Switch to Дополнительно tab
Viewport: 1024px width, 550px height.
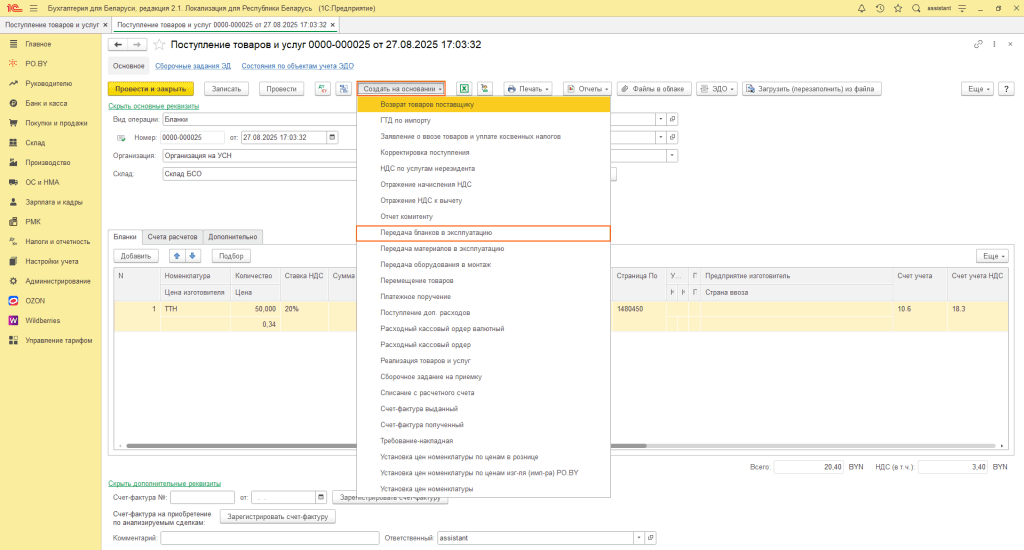click(x=232, y=236)
